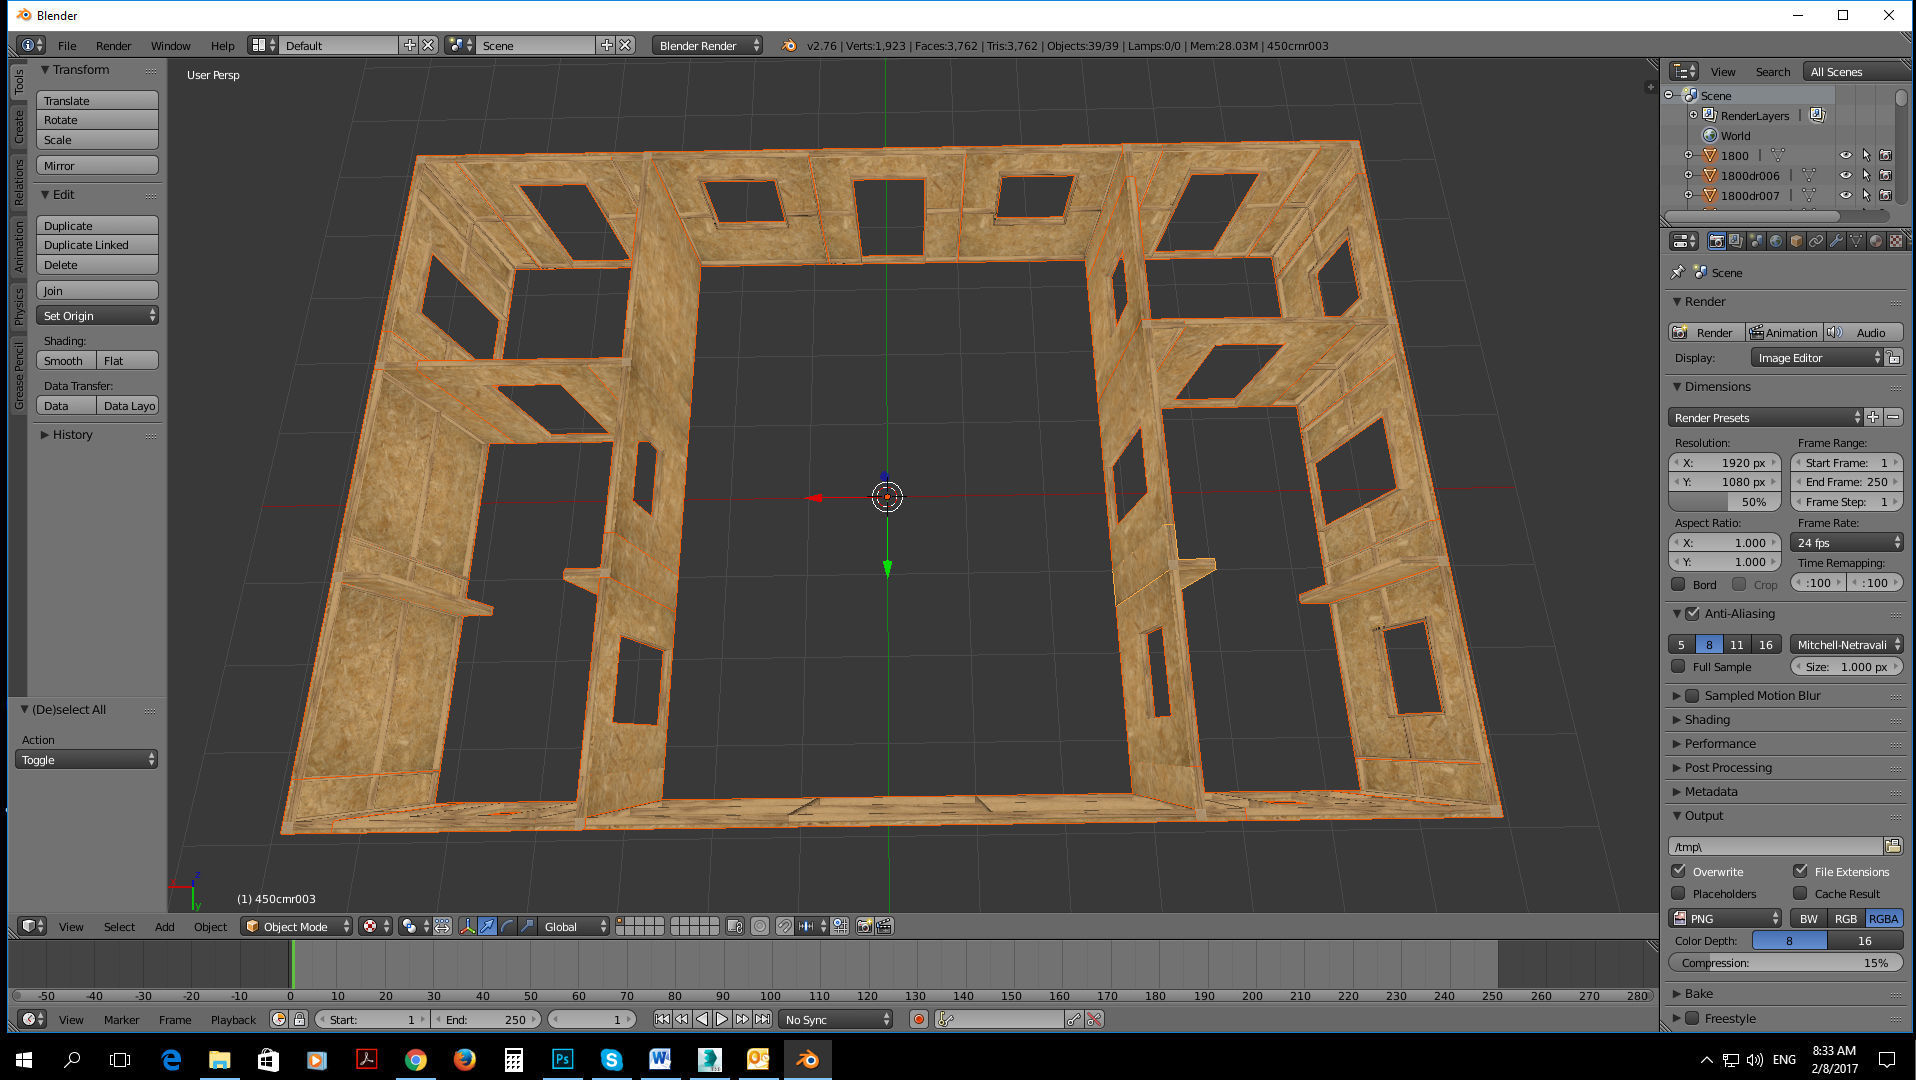Click the pin icon beside Scene breadcrumb

(1678, 272)
